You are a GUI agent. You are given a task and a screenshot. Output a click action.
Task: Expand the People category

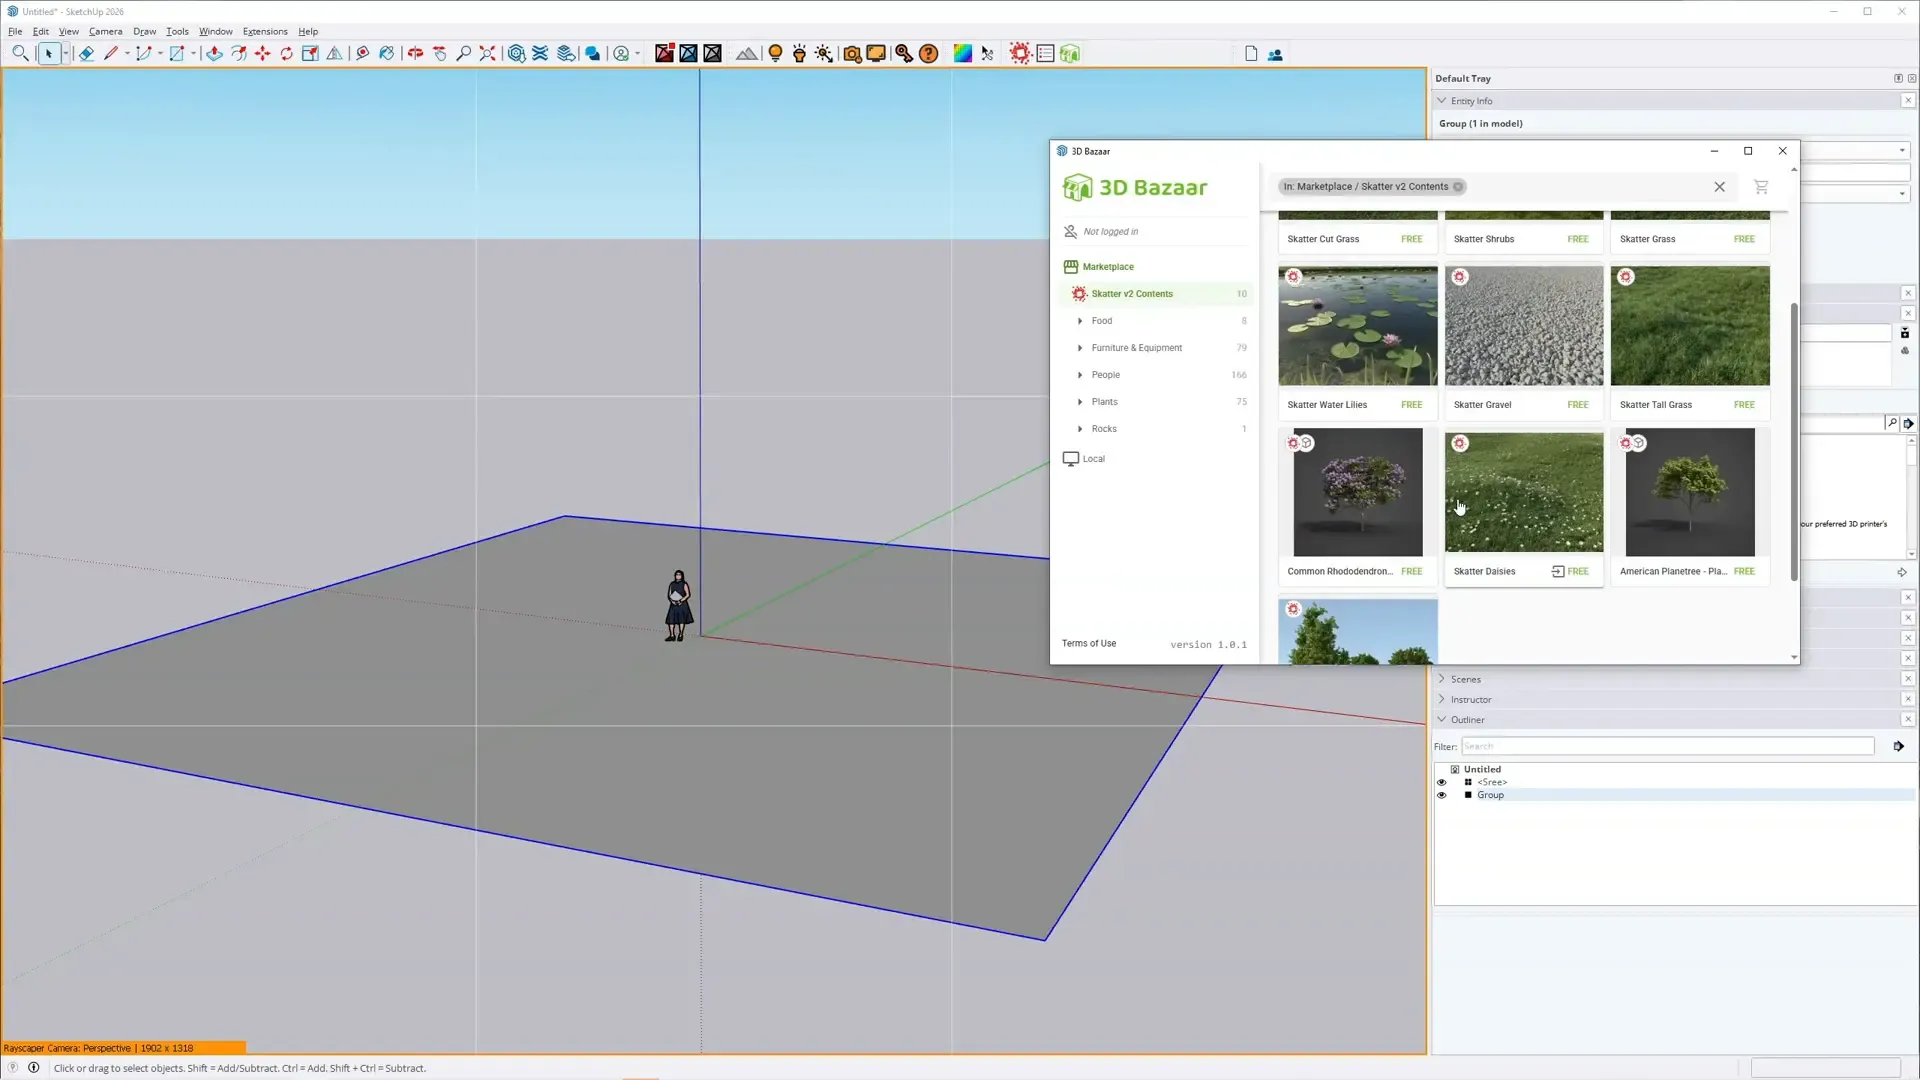tap(1080, 375)
